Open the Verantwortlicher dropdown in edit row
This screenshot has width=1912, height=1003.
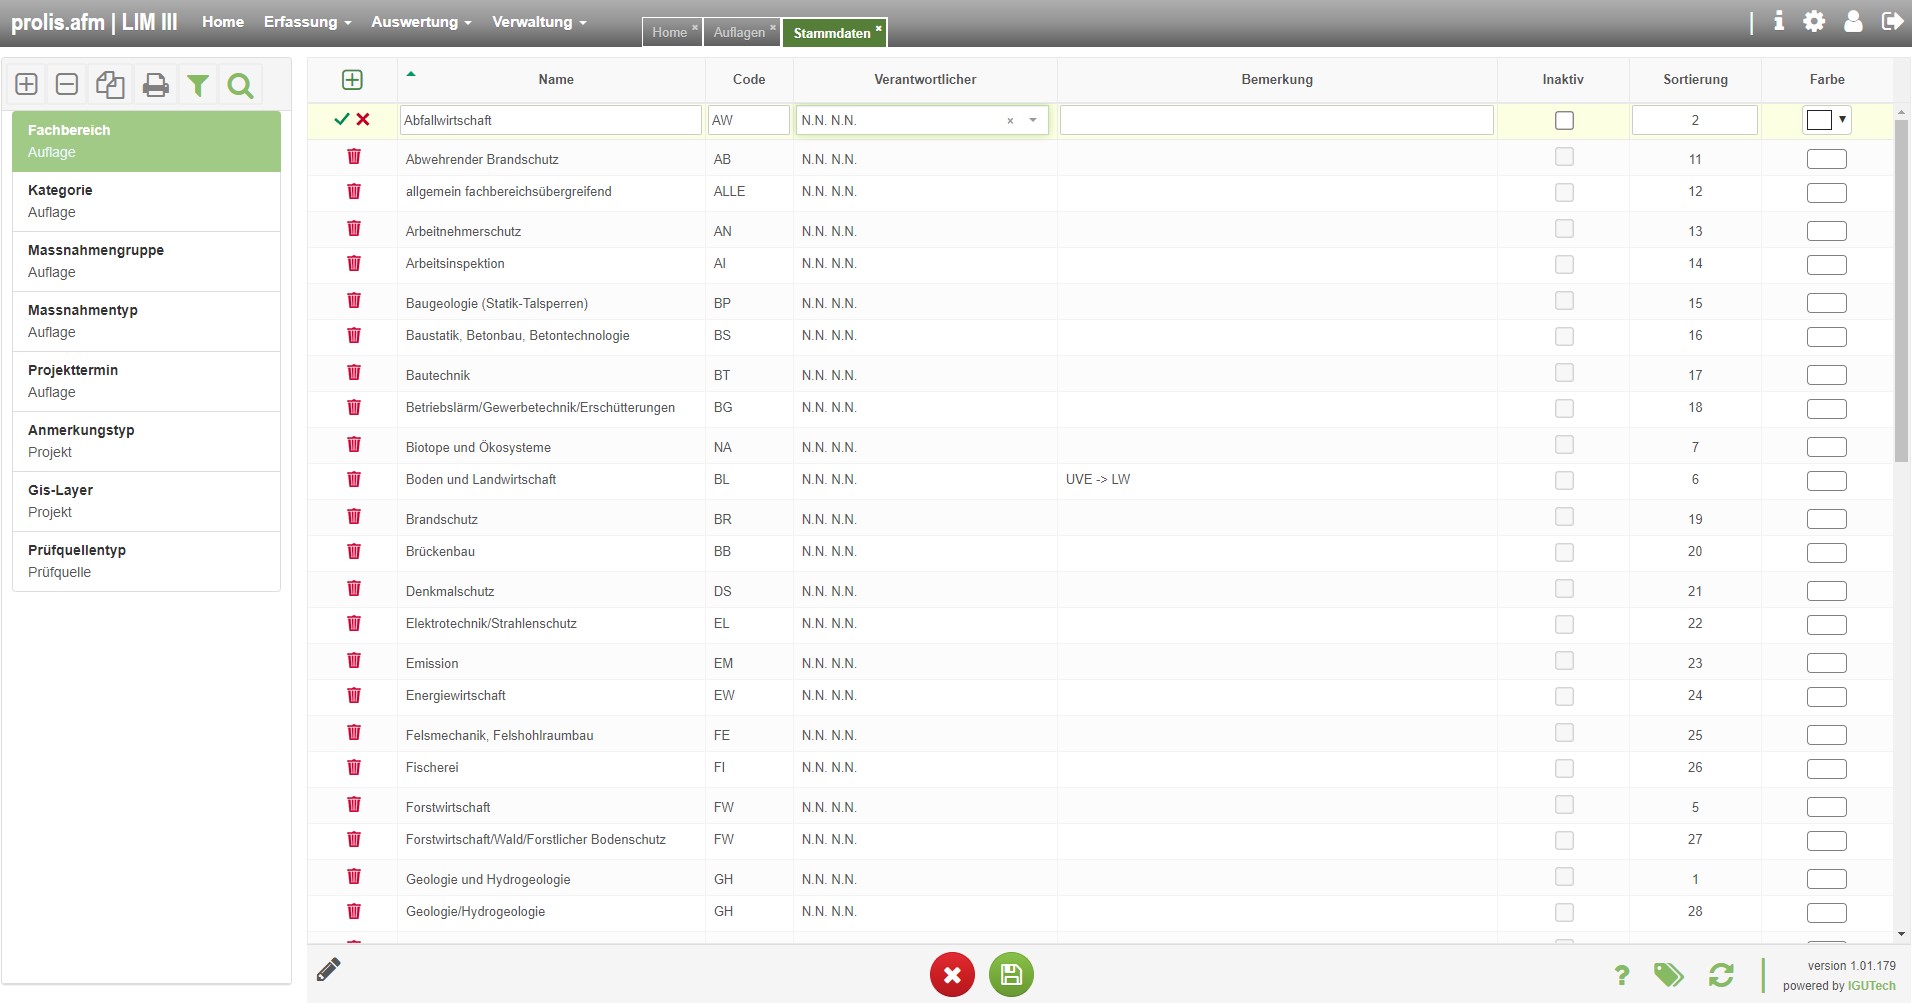[1033, 120]
